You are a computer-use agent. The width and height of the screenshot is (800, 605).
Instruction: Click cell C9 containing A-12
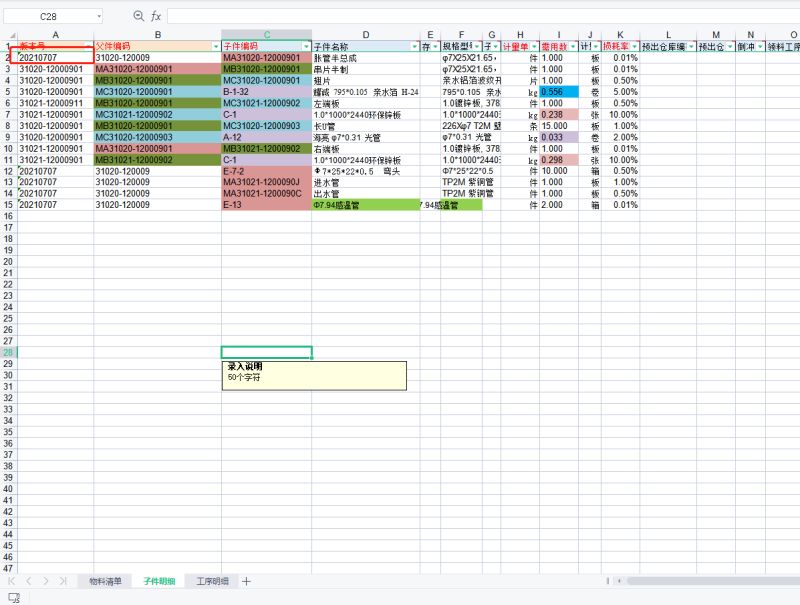tap(266, 137)
